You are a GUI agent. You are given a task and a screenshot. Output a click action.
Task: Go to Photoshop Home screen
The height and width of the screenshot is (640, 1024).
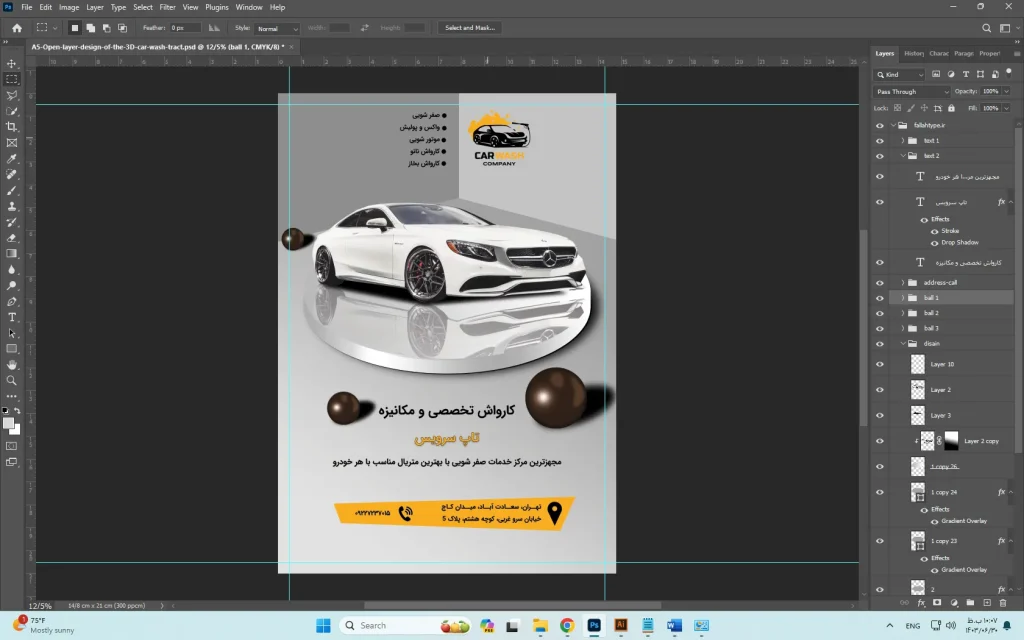(x=17, y=28)
